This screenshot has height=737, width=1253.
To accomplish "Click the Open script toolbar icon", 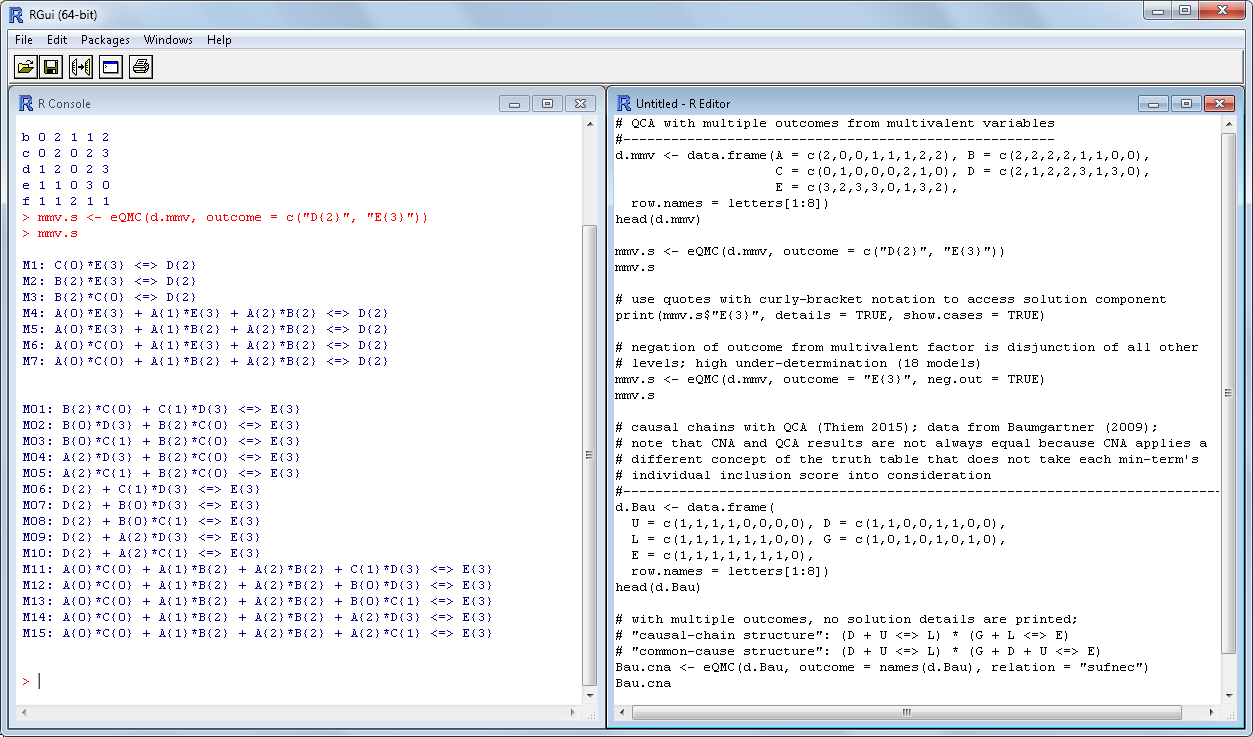I will 25,67.
